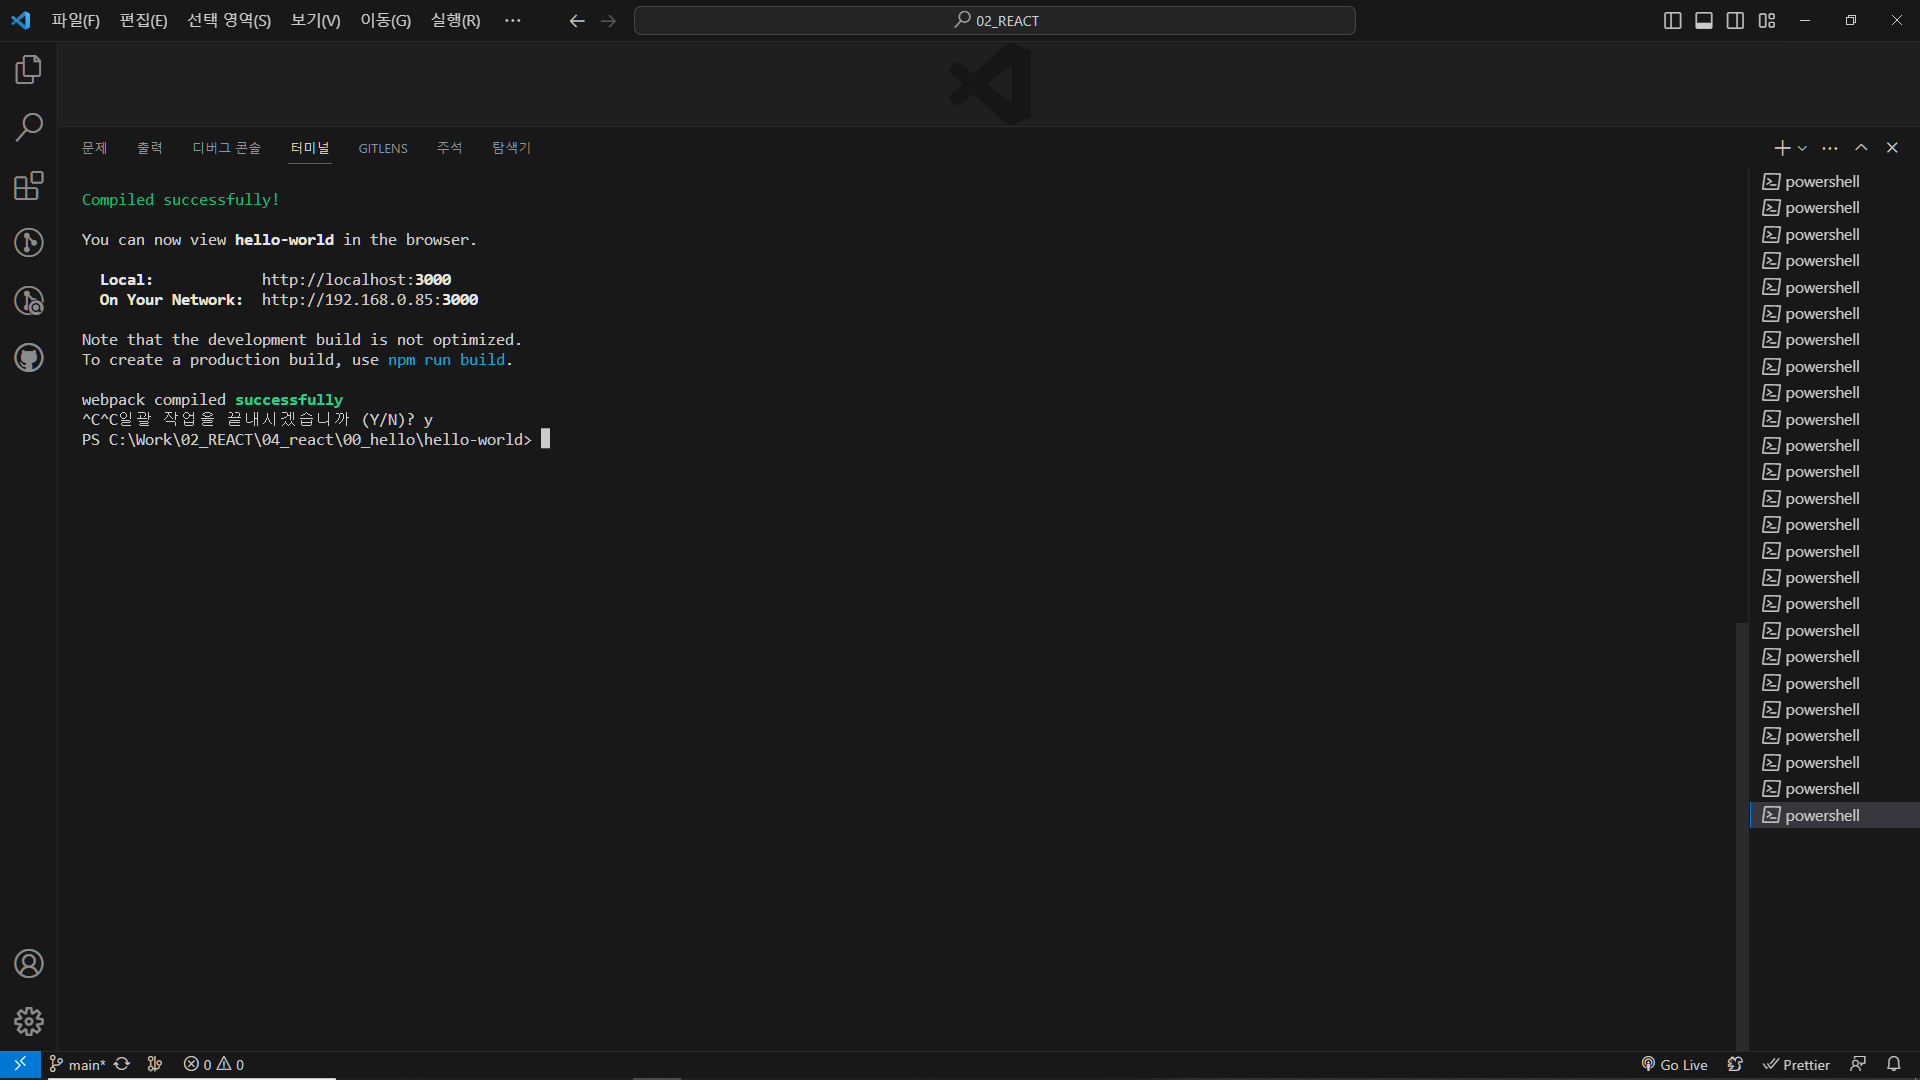
Task: Open the Search view icon
Action: tap(28, 127)
